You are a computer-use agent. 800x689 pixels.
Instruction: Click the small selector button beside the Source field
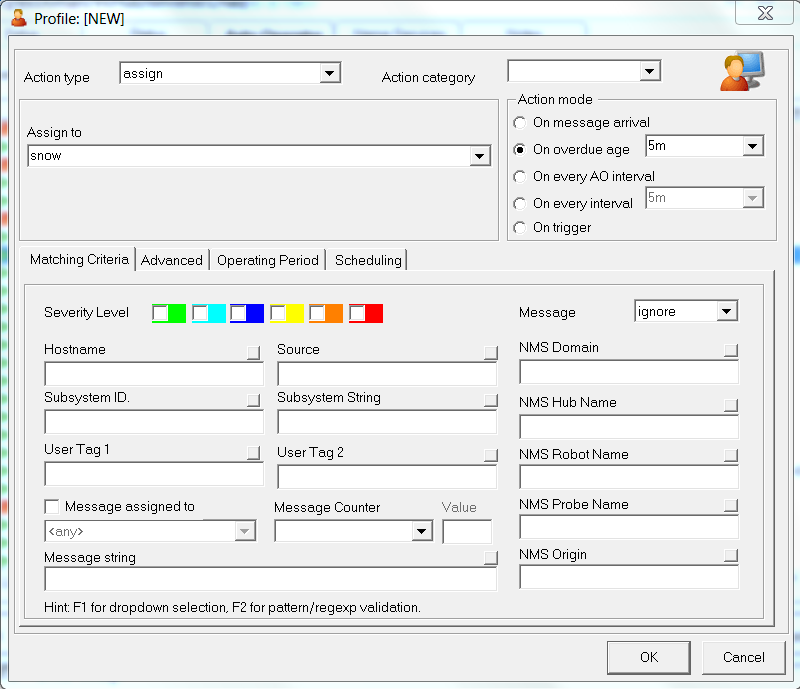489,352
